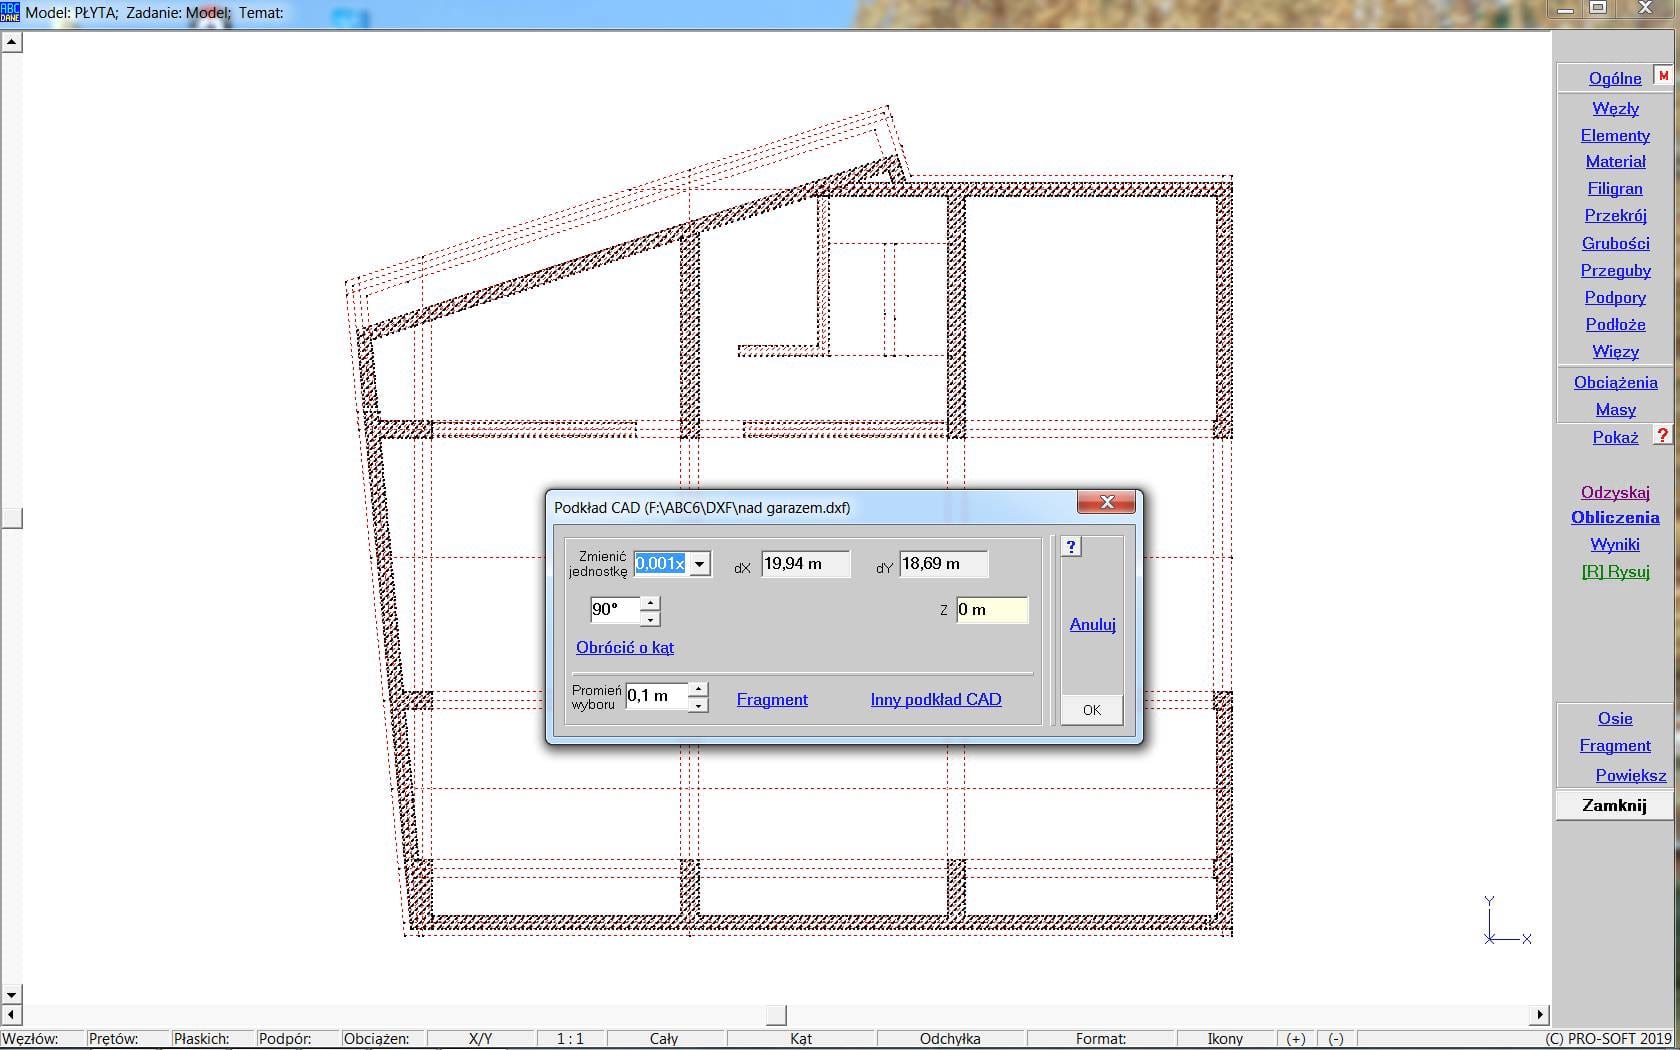Click the Z coordinate input field
The image size is (1680, 1050).
[991, 610]
